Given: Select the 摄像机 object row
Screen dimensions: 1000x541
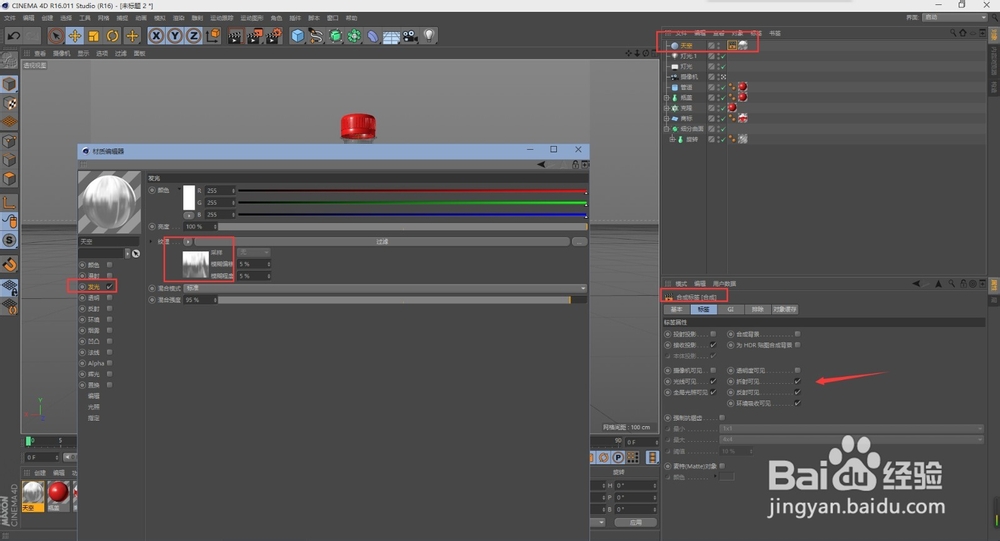Looking at the screenshot, I should click(688, 77).
